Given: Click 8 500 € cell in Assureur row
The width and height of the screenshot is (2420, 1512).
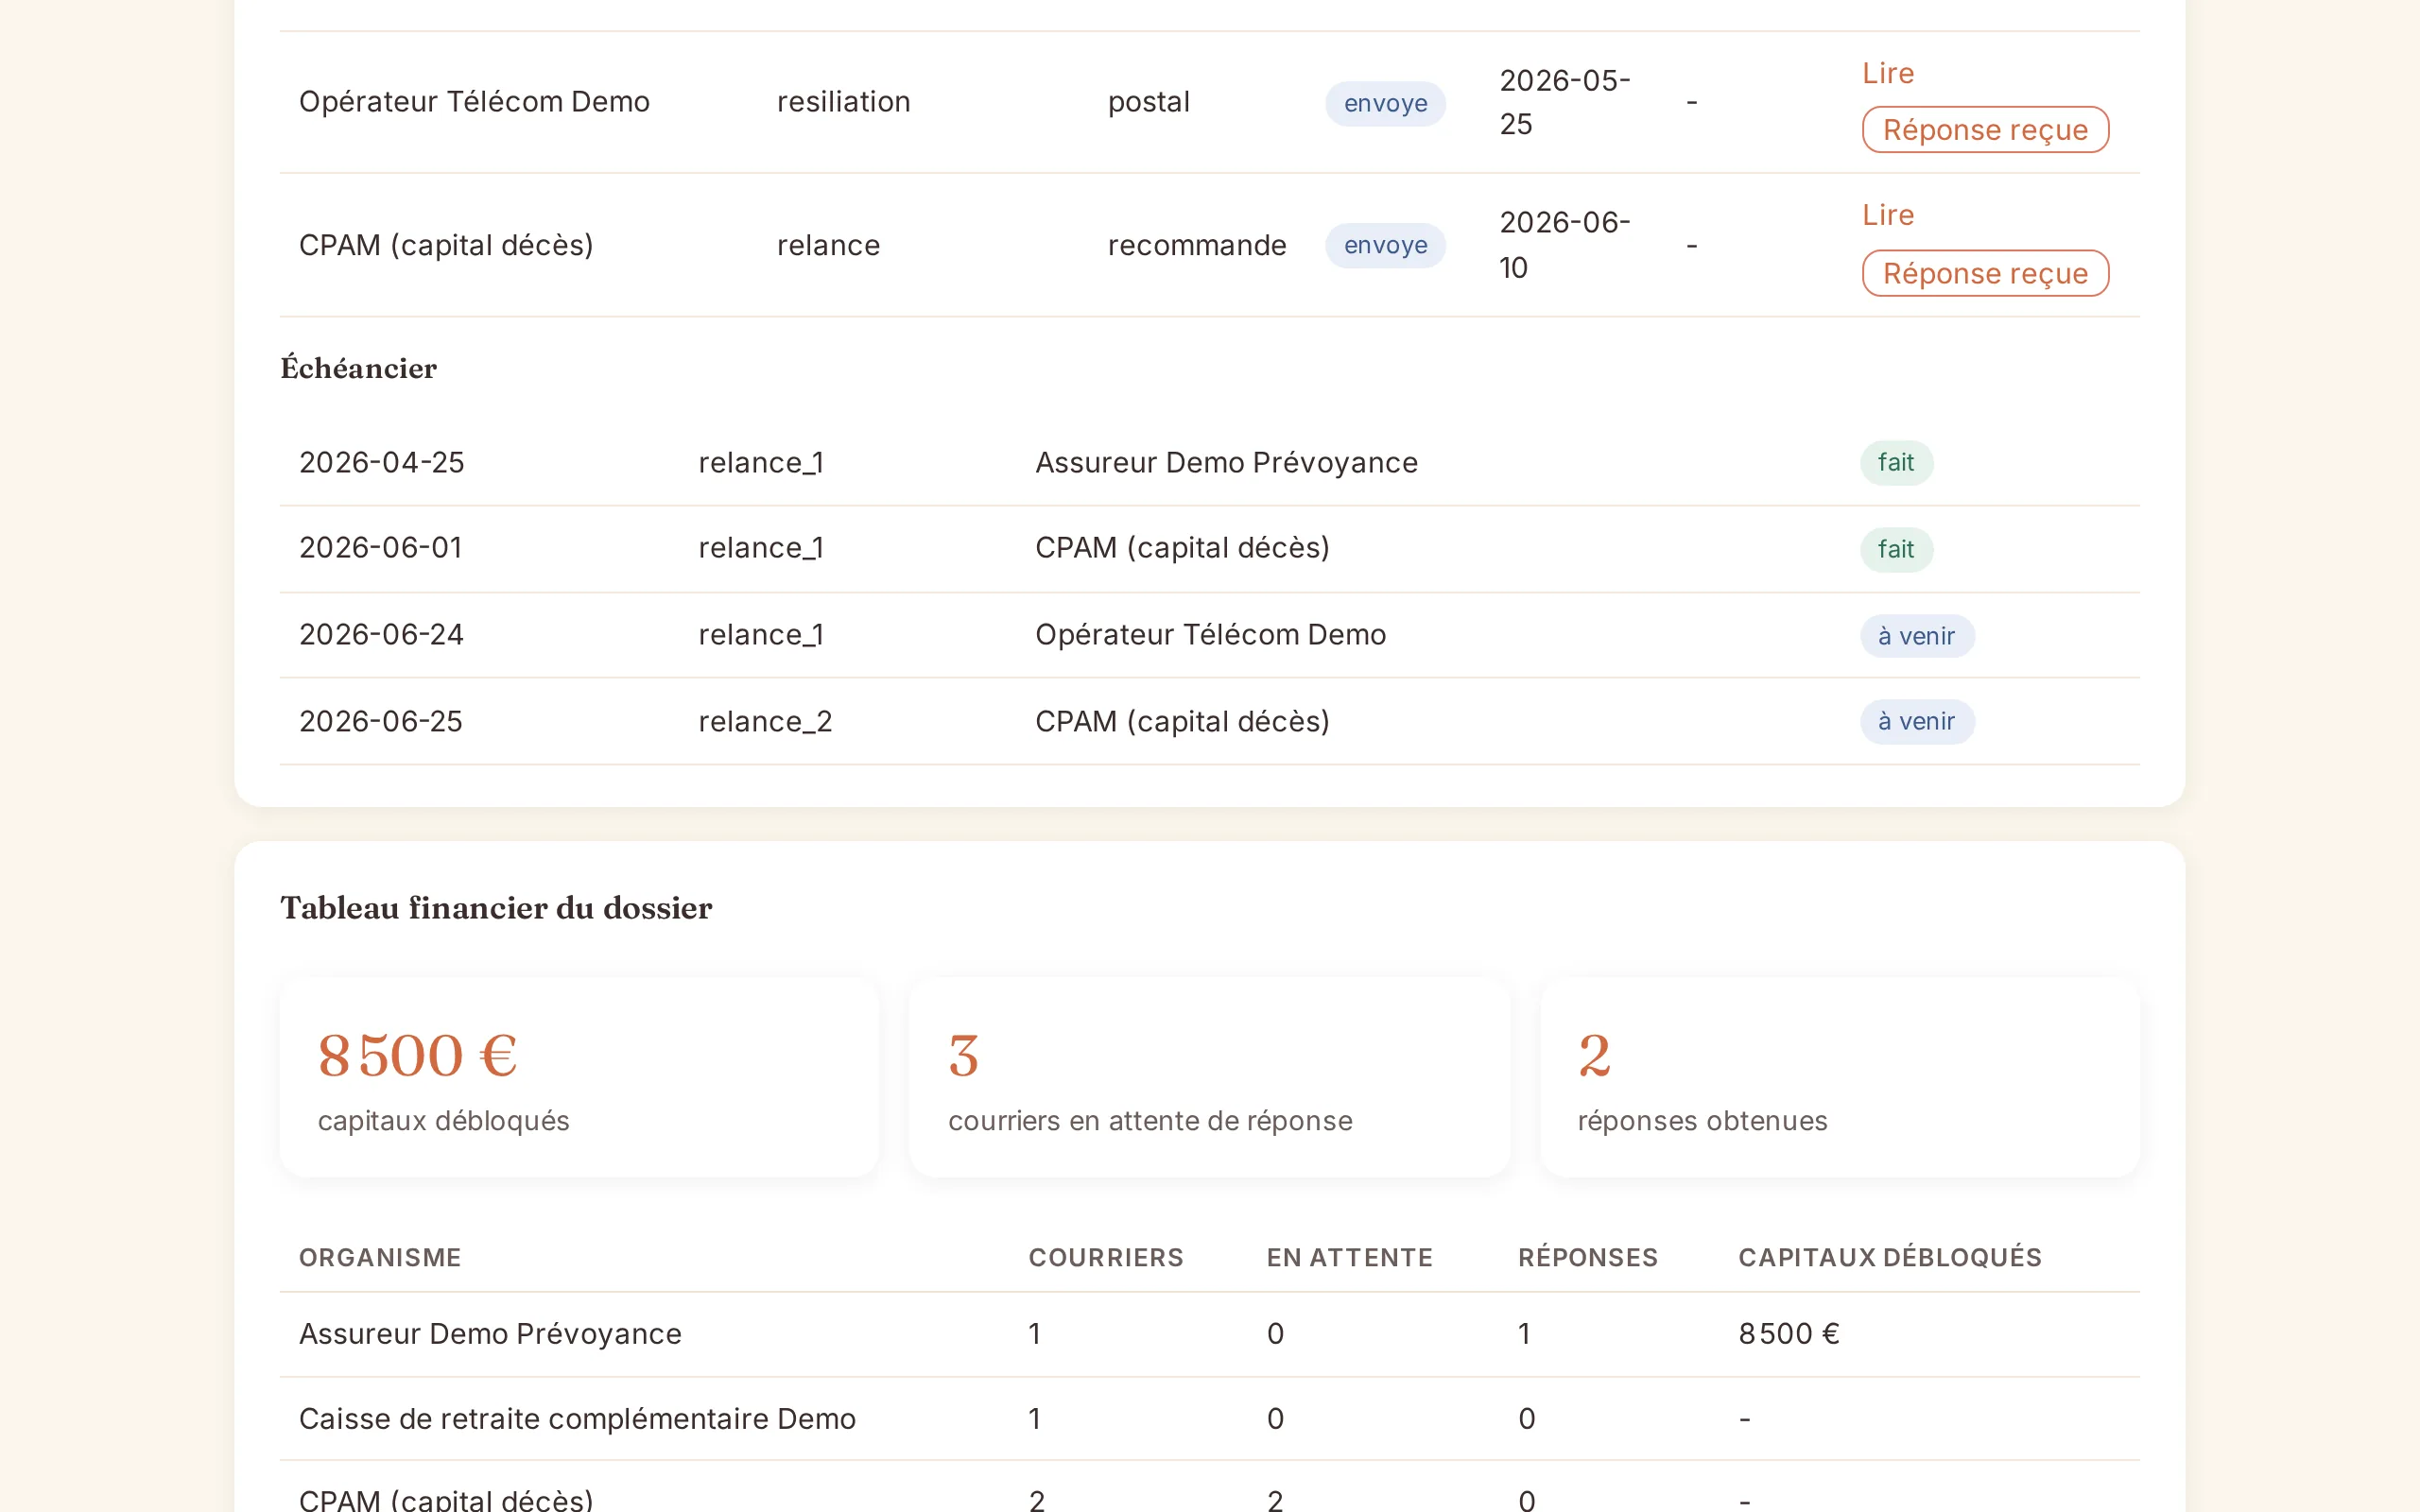Looking at the screenshot, I should (x=1788, y=1334).
